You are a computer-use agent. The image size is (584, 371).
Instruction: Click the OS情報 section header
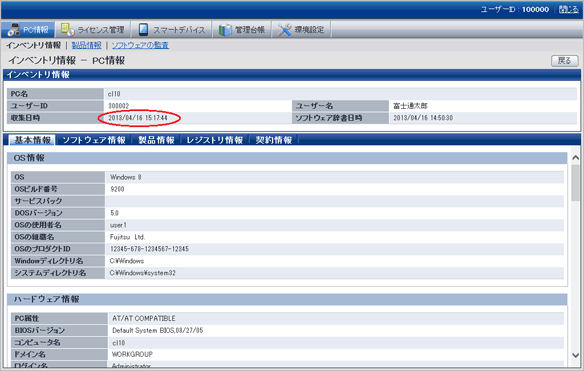tap(287, 158)
